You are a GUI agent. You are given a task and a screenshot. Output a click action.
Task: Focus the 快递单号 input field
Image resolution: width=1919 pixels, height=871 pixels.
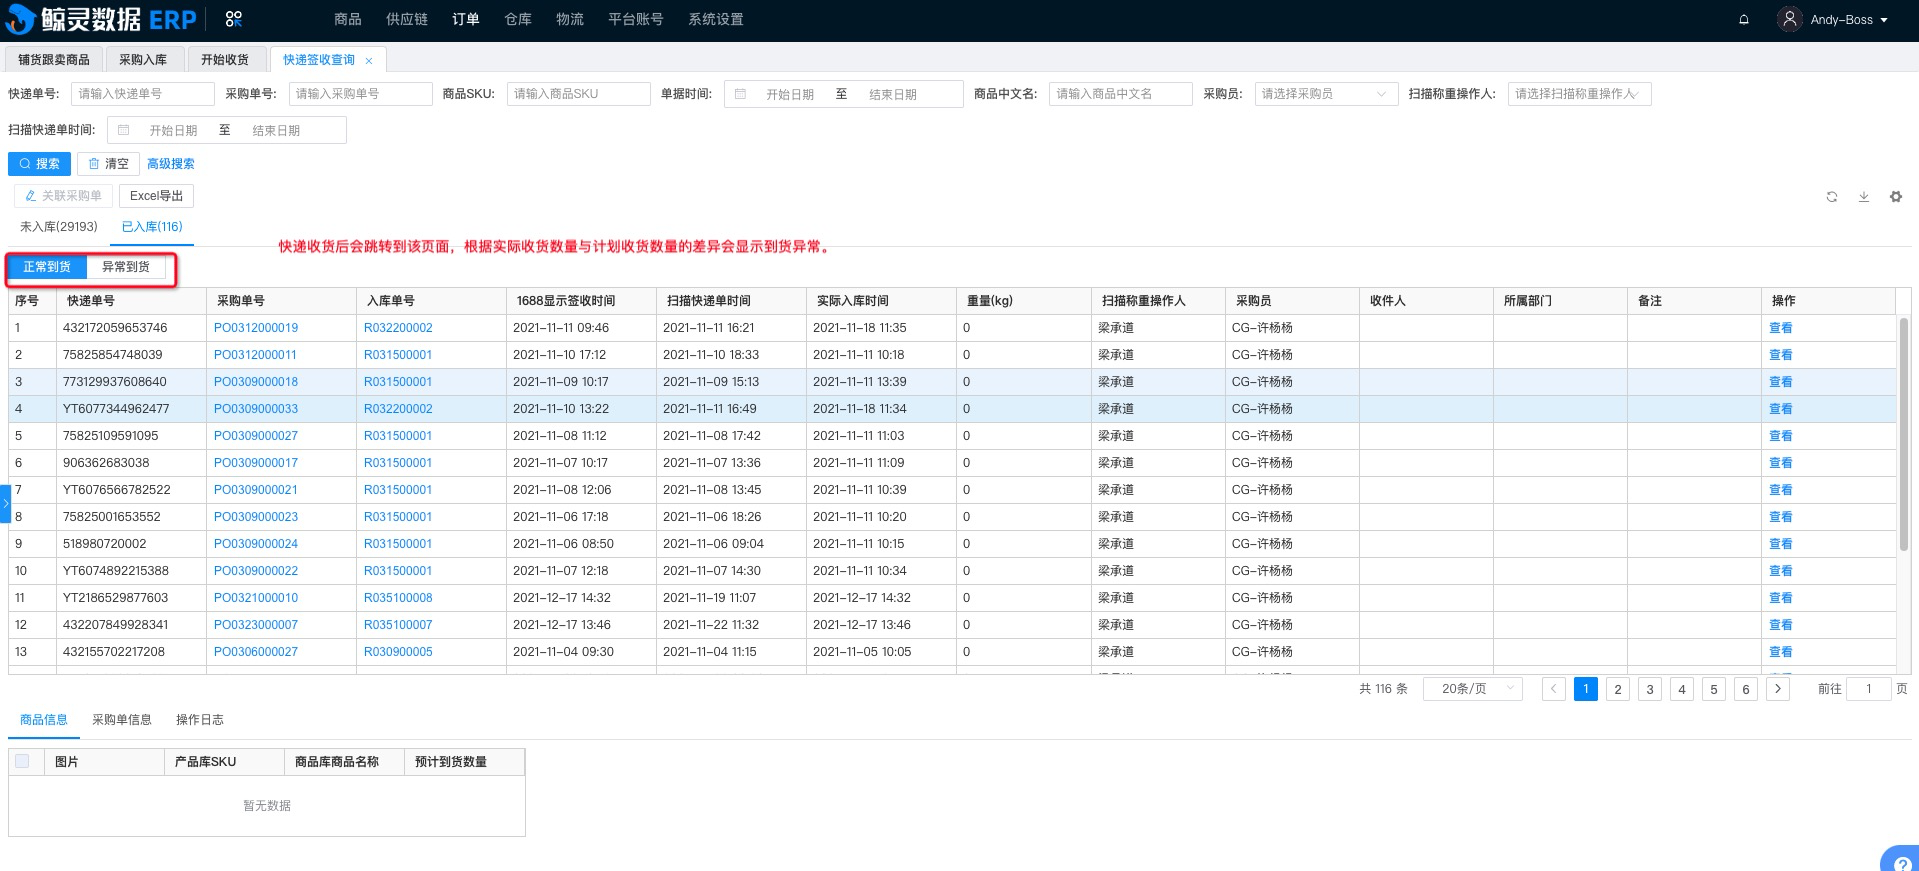(142, 94)
